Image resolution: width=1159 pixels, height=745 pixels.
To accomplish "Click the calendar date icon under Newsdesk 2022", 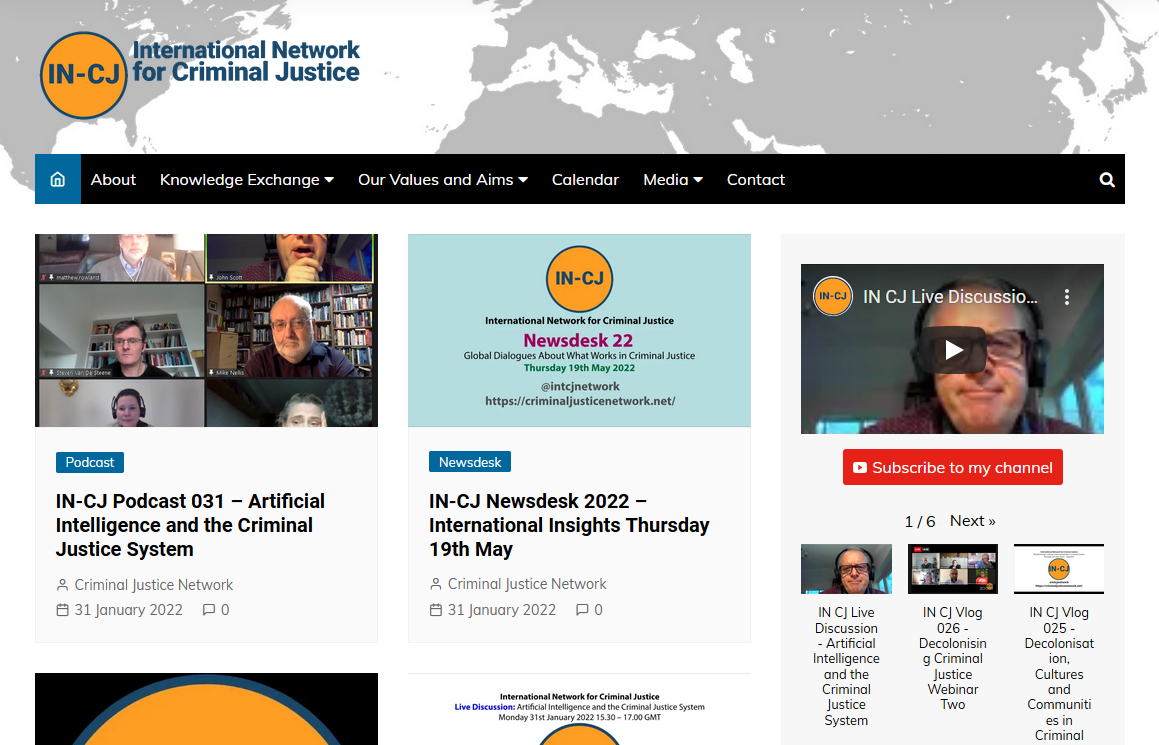I will tap(436, 610).
